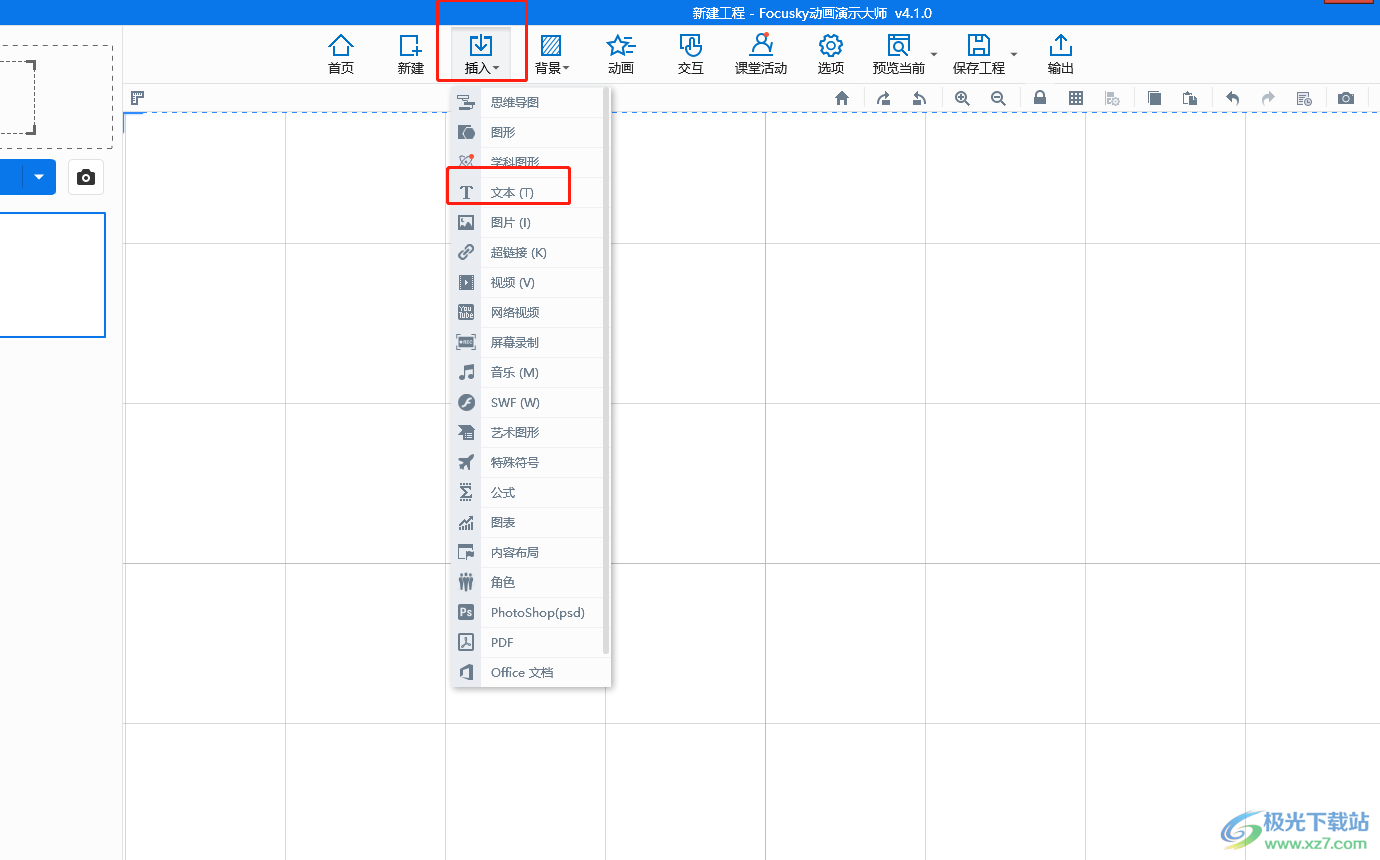Toggle the grid display icon

coord(1076,98)
